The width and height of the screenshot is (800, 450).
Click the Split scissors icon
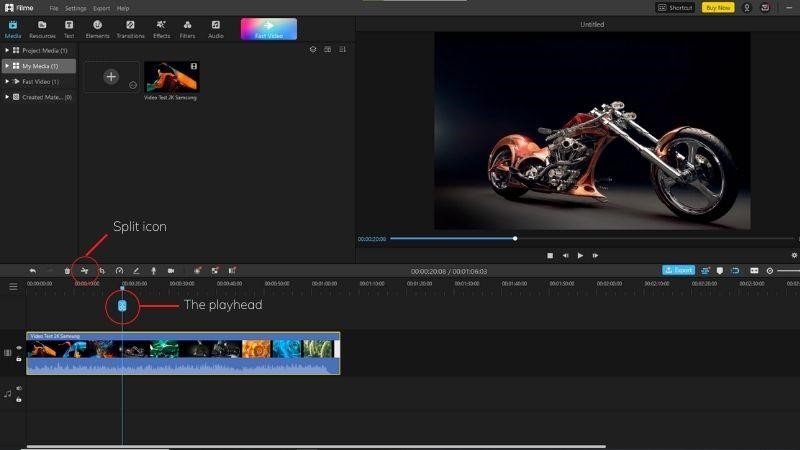click(x=84, y=271)
